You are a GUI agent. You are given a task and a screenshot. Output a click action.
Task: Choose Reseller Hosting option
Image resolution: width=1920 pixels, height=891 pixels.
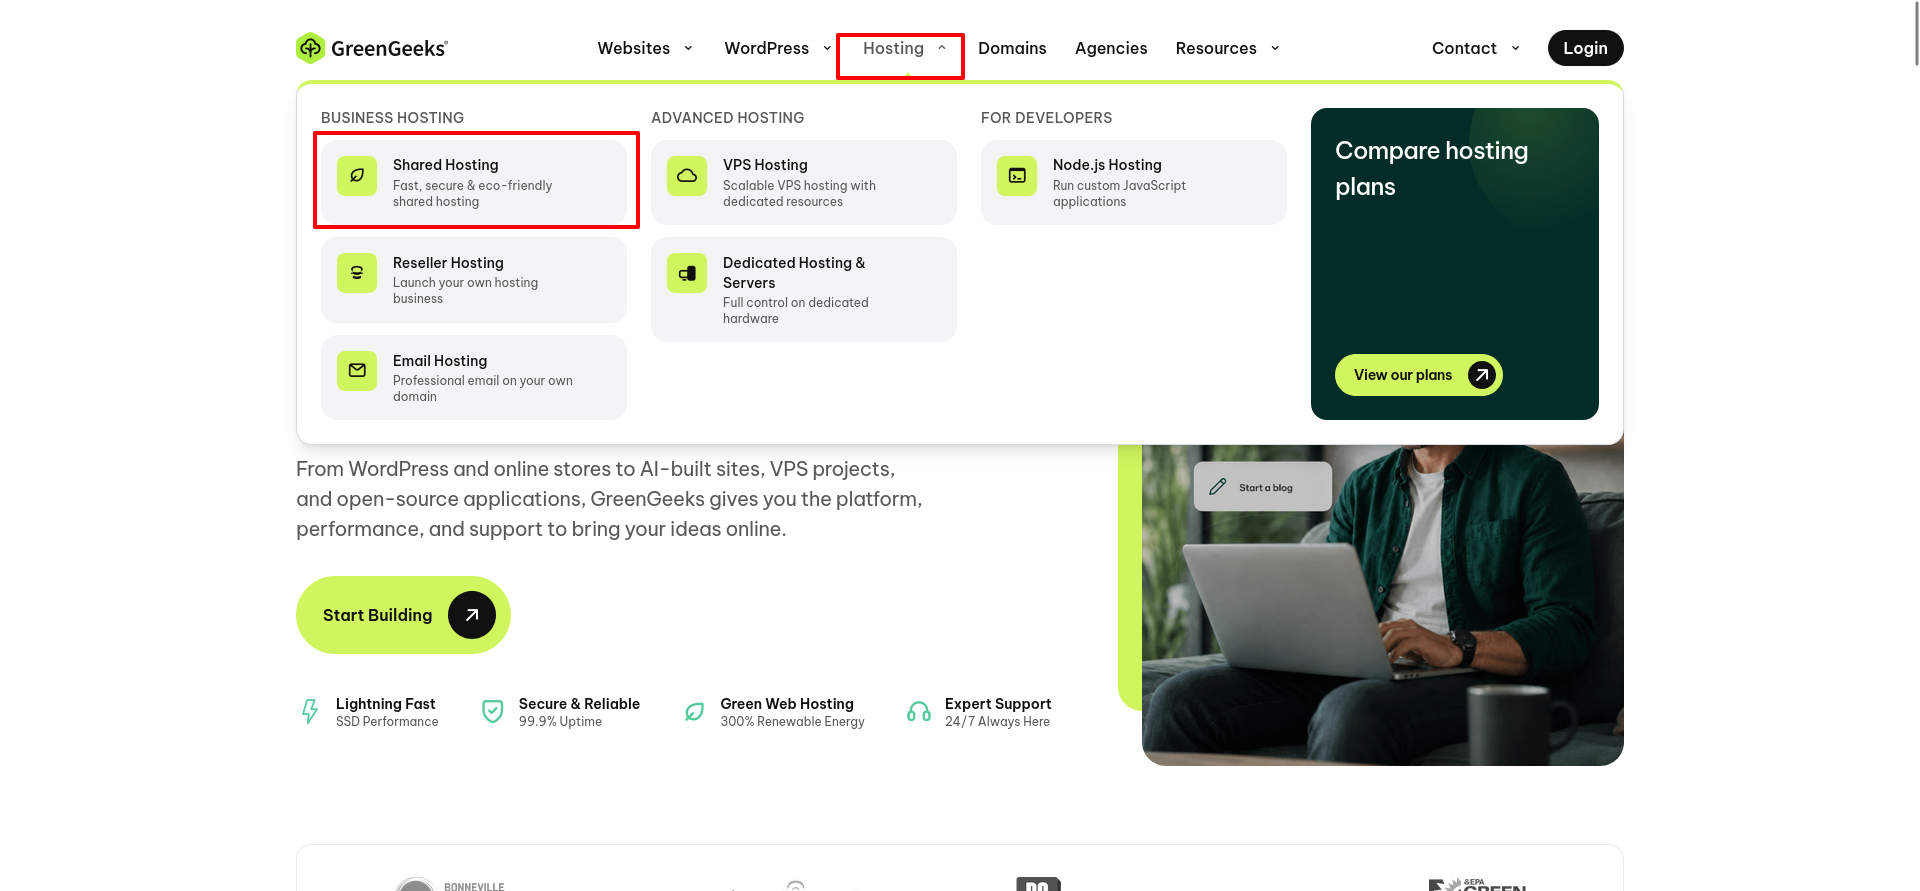coord(474,280)
